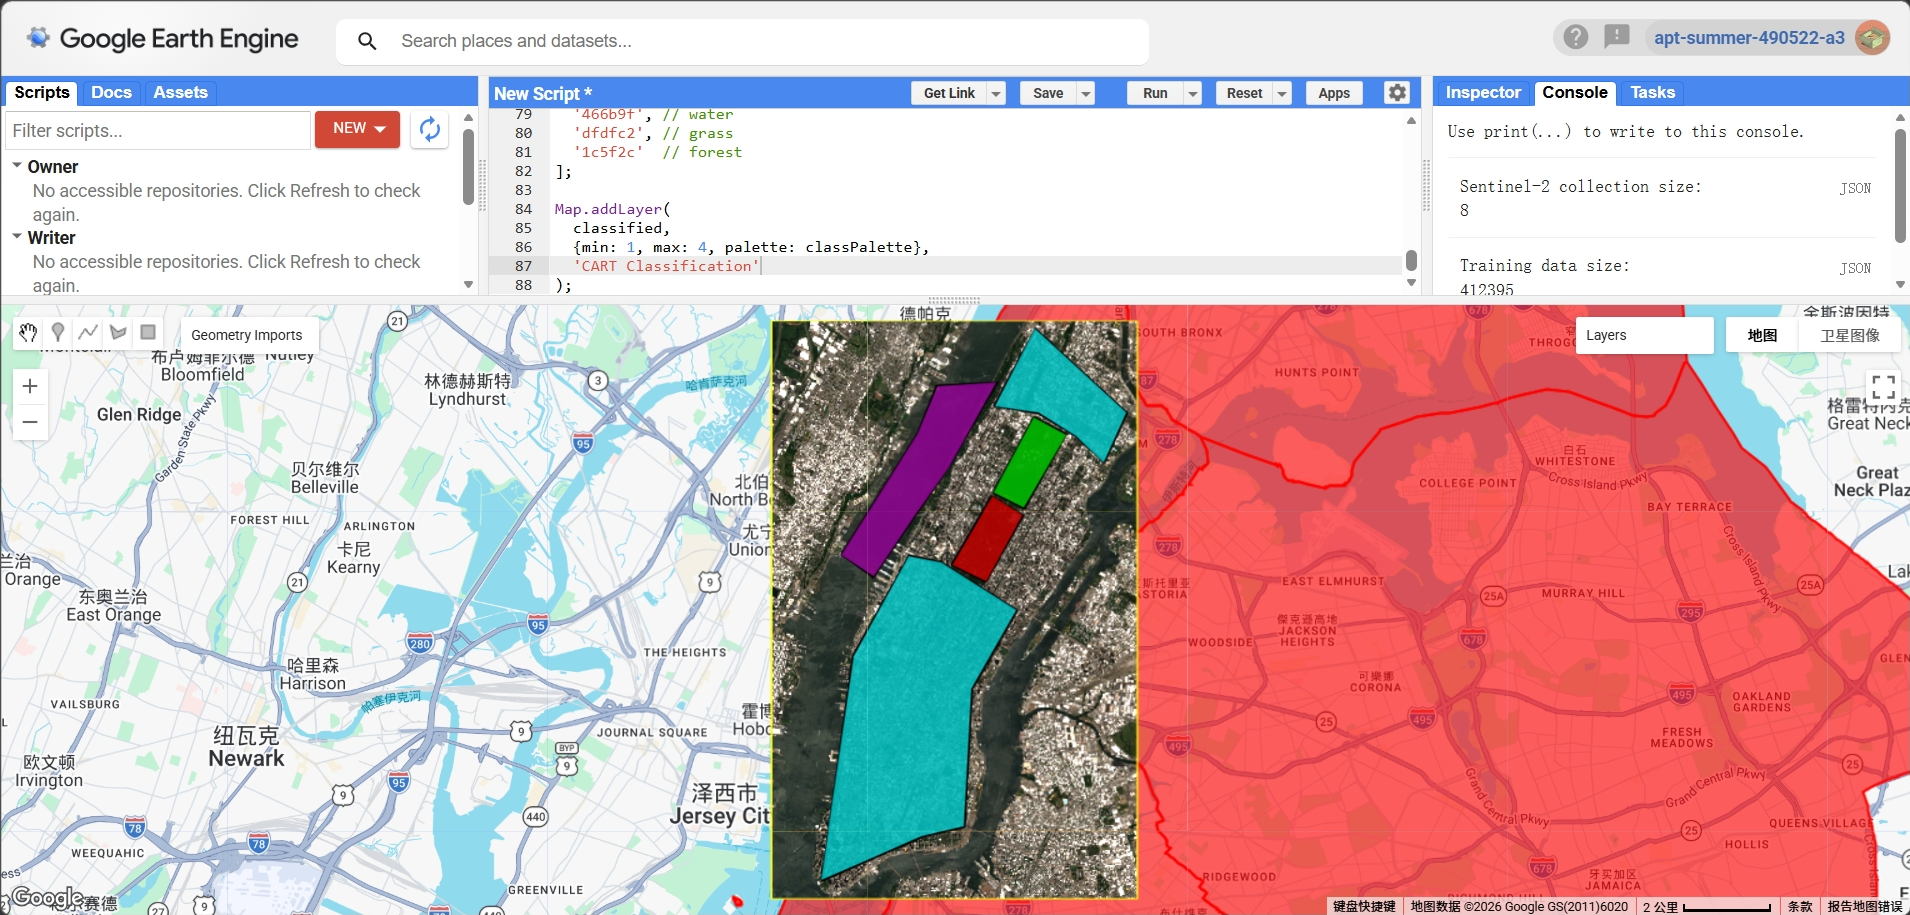Refresh the scripts repository list
The image size is (1910, 915).
(x=430, y=129)
